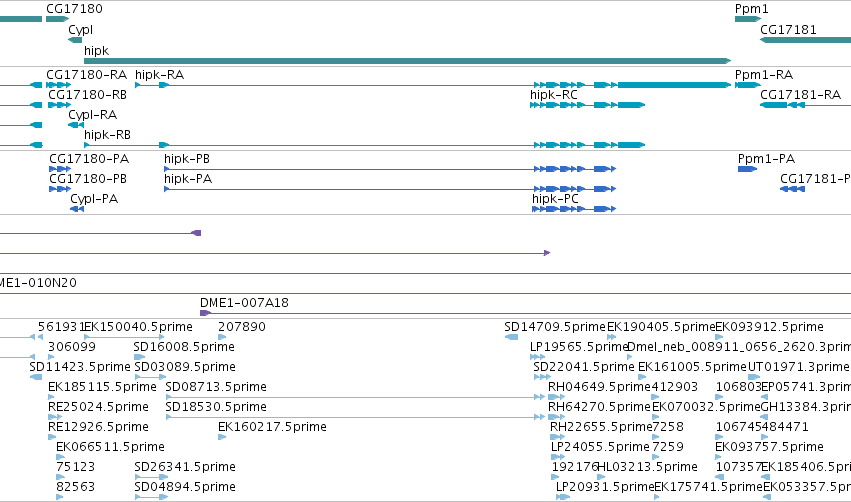Click the Ppm1 gene arrow glyph
The width and height of the screenshot is (851, 502).
click(748, 19)
